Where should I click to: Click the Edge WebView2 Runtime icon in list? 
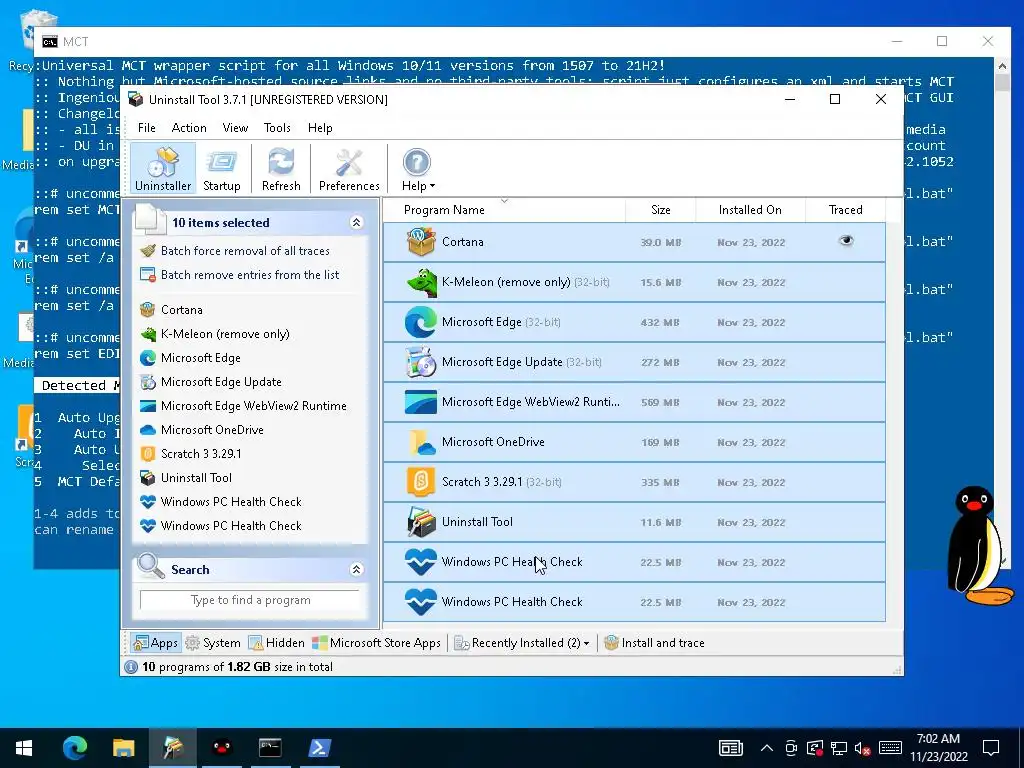click(x=421, y=402)
